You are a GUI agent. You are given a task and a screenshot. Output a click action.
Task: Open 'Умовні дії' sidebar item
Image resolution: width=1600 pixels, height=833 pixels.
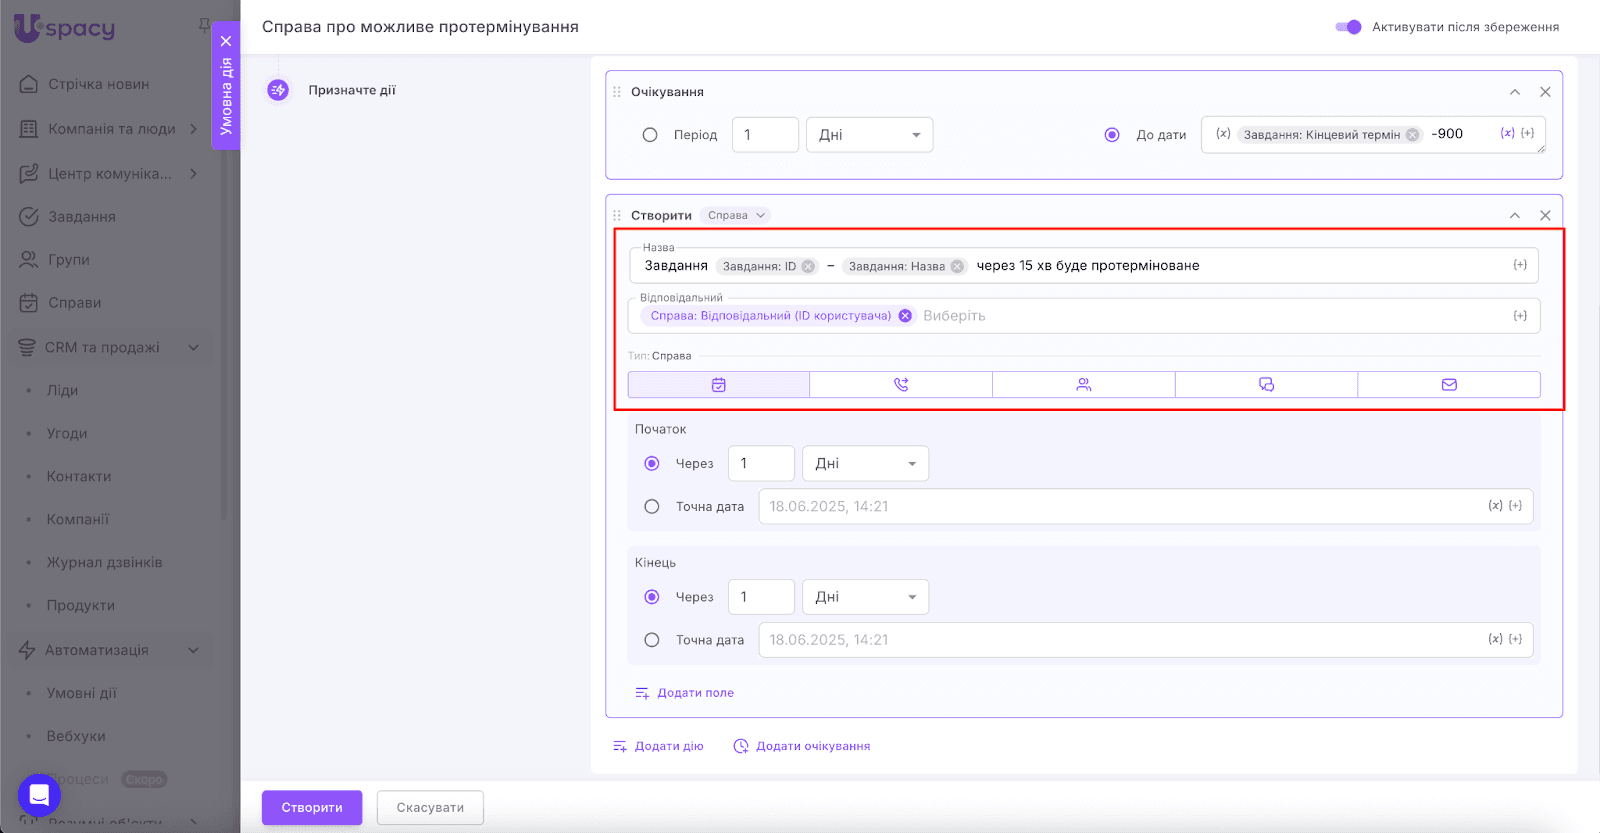click(81, 693)
